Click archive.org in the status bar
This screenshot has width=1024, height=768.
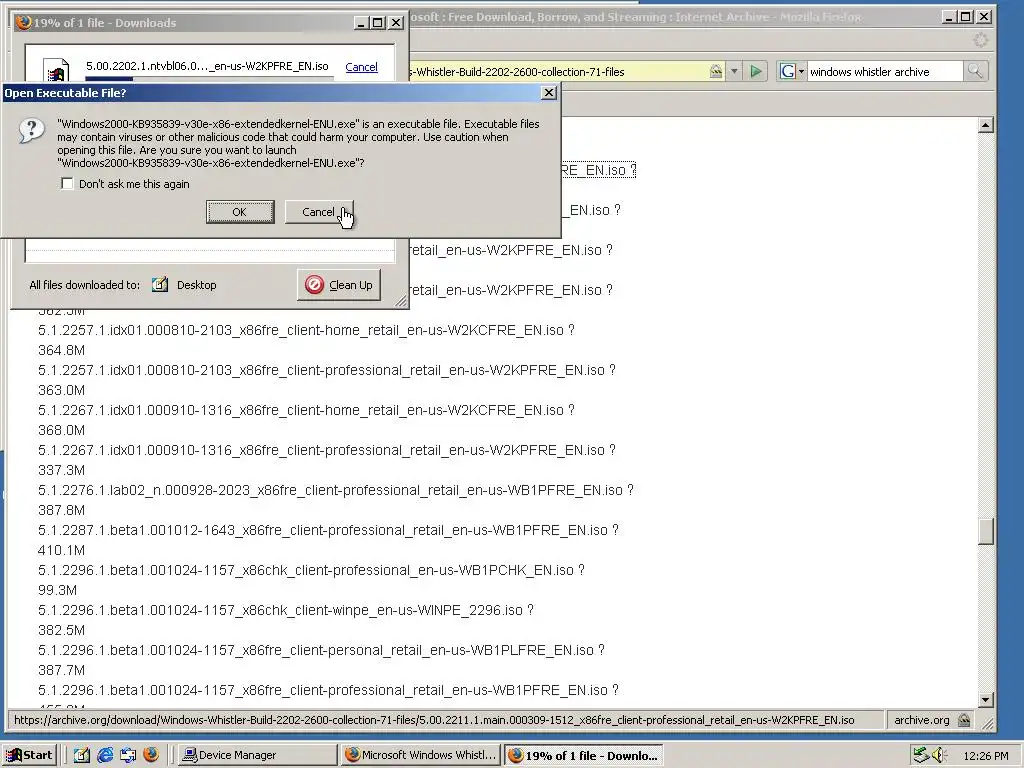pyautogui.click(x=921, y=720)
